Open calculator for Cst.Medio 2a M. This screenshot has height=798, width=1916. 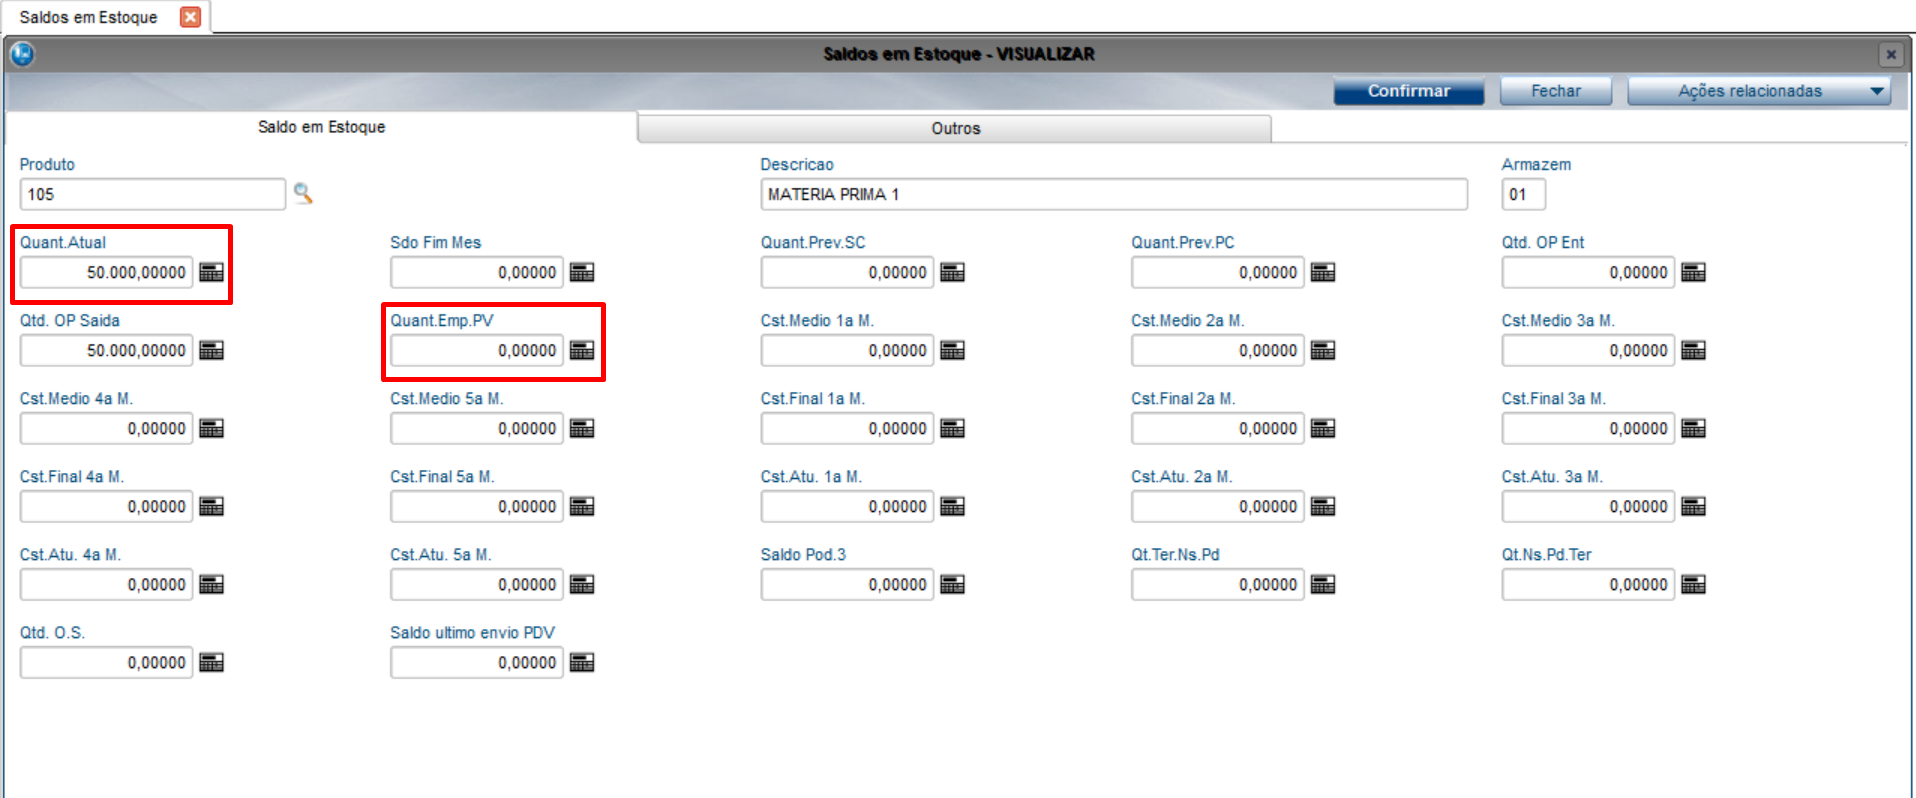click(1323, 350)
